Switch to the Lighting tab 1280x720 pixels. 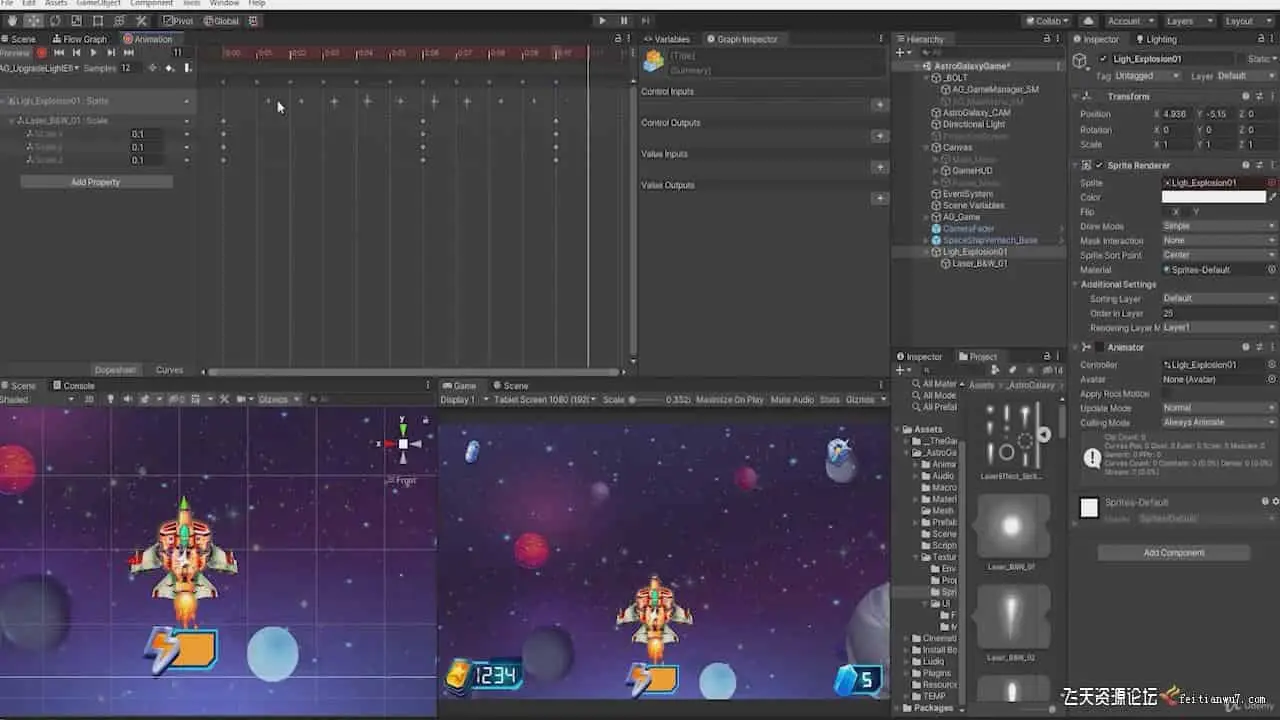tap(1156, 39)
